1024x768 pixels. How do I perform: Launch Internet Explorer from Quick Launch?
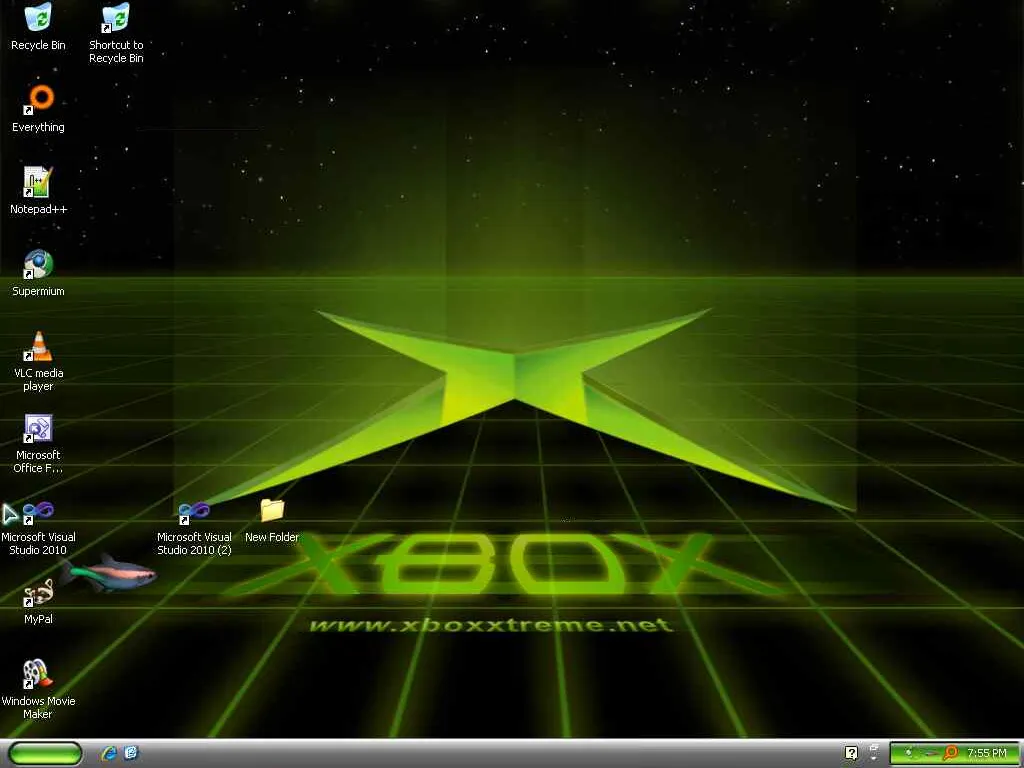point(108,754)
